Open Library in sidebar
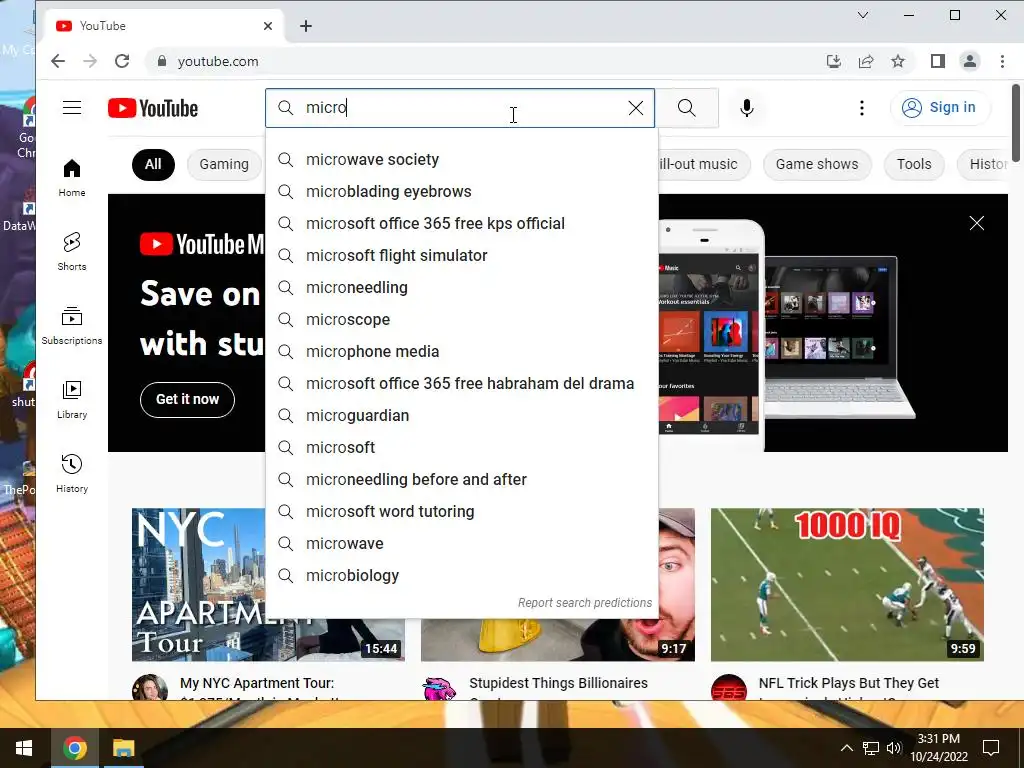 pos(72,399)
